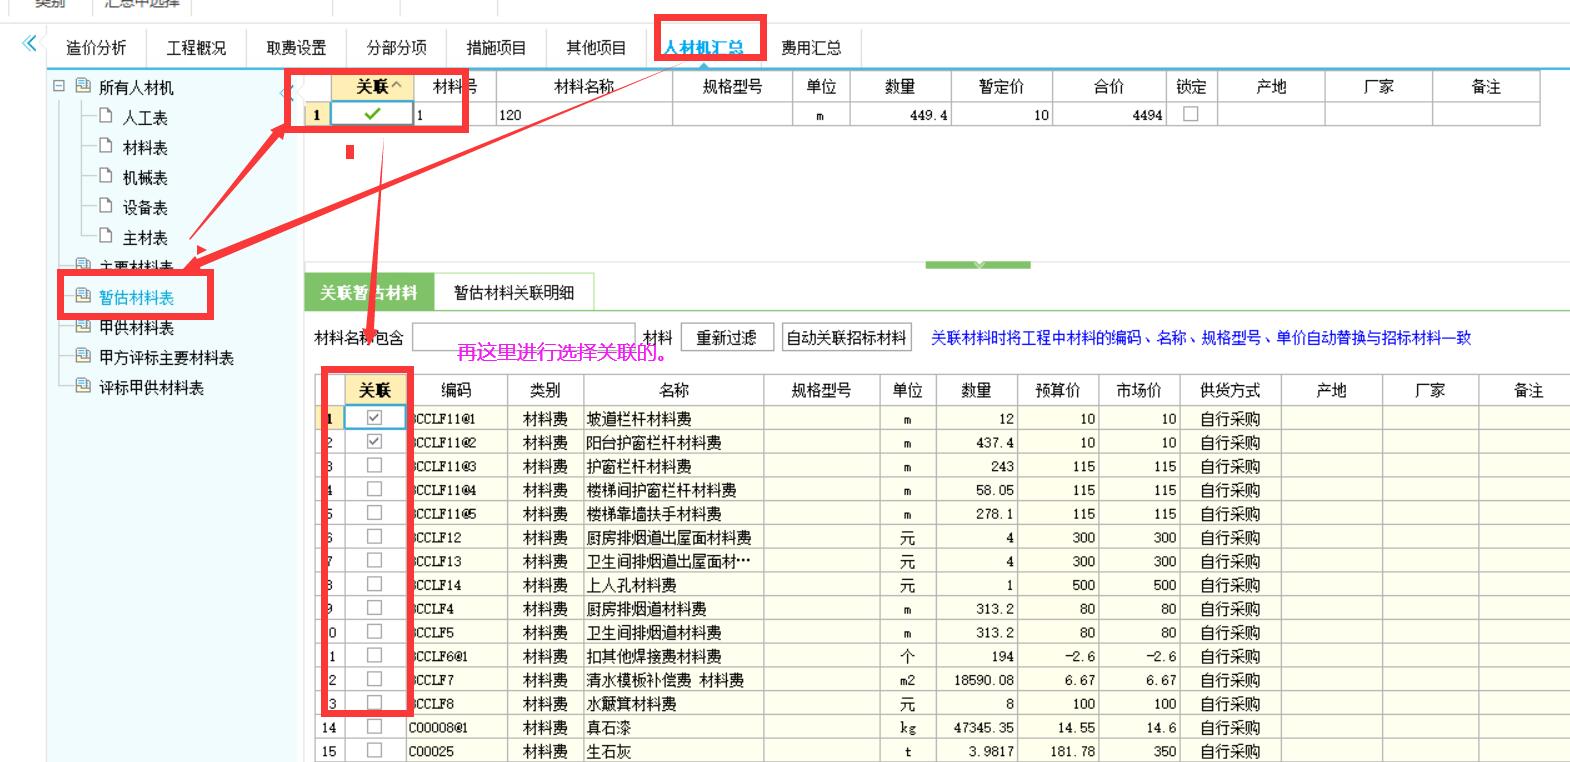Click the 人工表 document icon
The height and width of the screenshot is (762, 1570).
tap(106, 116)
